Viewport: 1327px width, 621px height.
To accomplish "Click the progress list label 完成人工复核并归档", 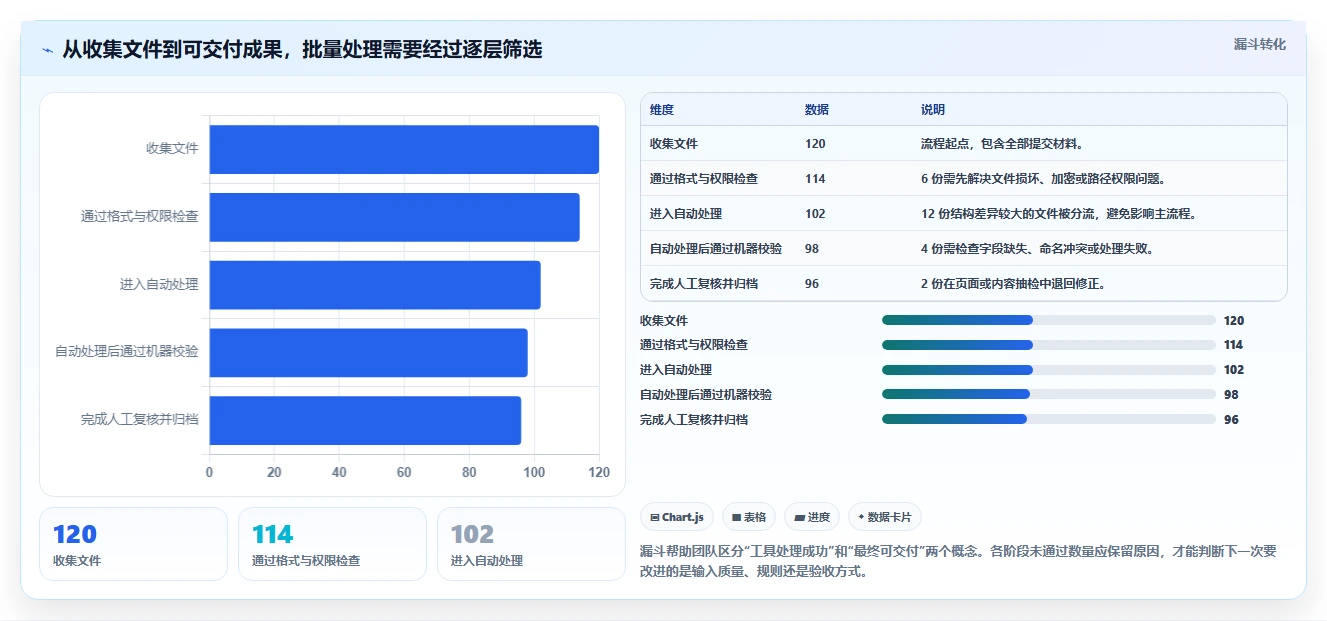I will [x=694, y=420].
